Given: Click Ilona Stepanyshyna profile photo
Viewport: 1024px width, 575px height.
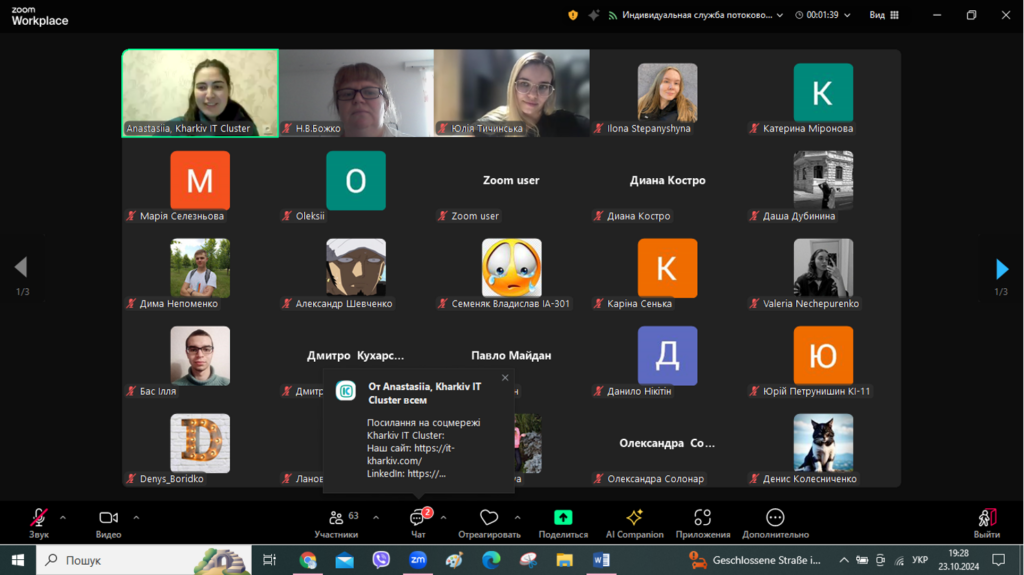Looking at the screenshot, I should point(667,93).
